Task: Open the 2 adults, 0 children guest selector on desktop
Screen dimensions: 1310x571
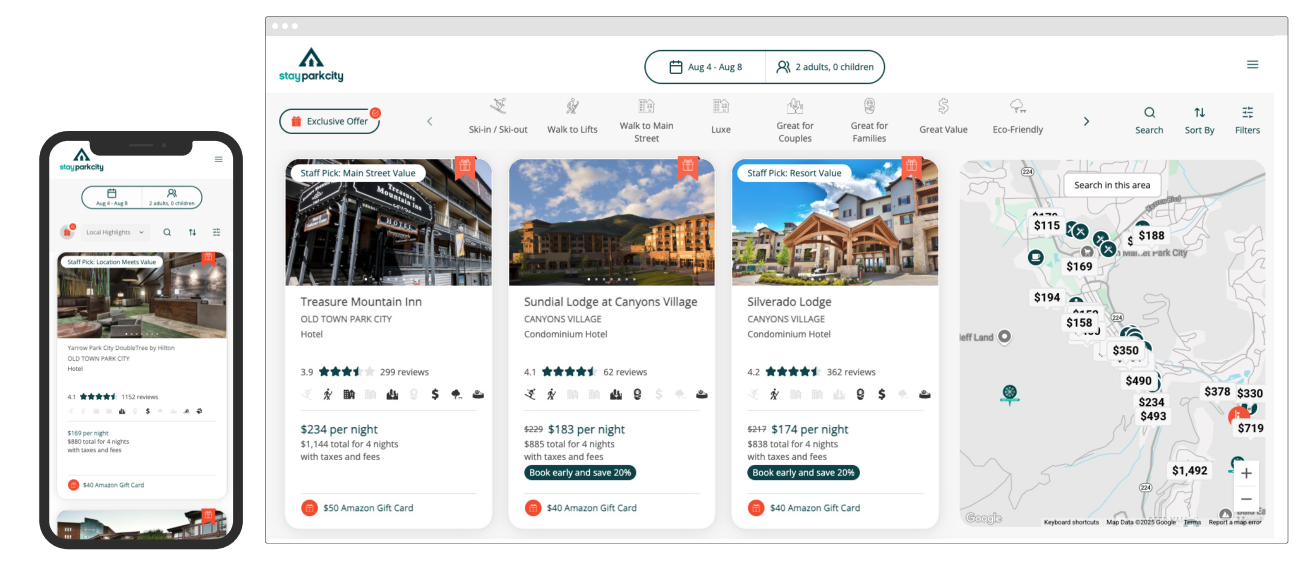Action: [825, 67]
